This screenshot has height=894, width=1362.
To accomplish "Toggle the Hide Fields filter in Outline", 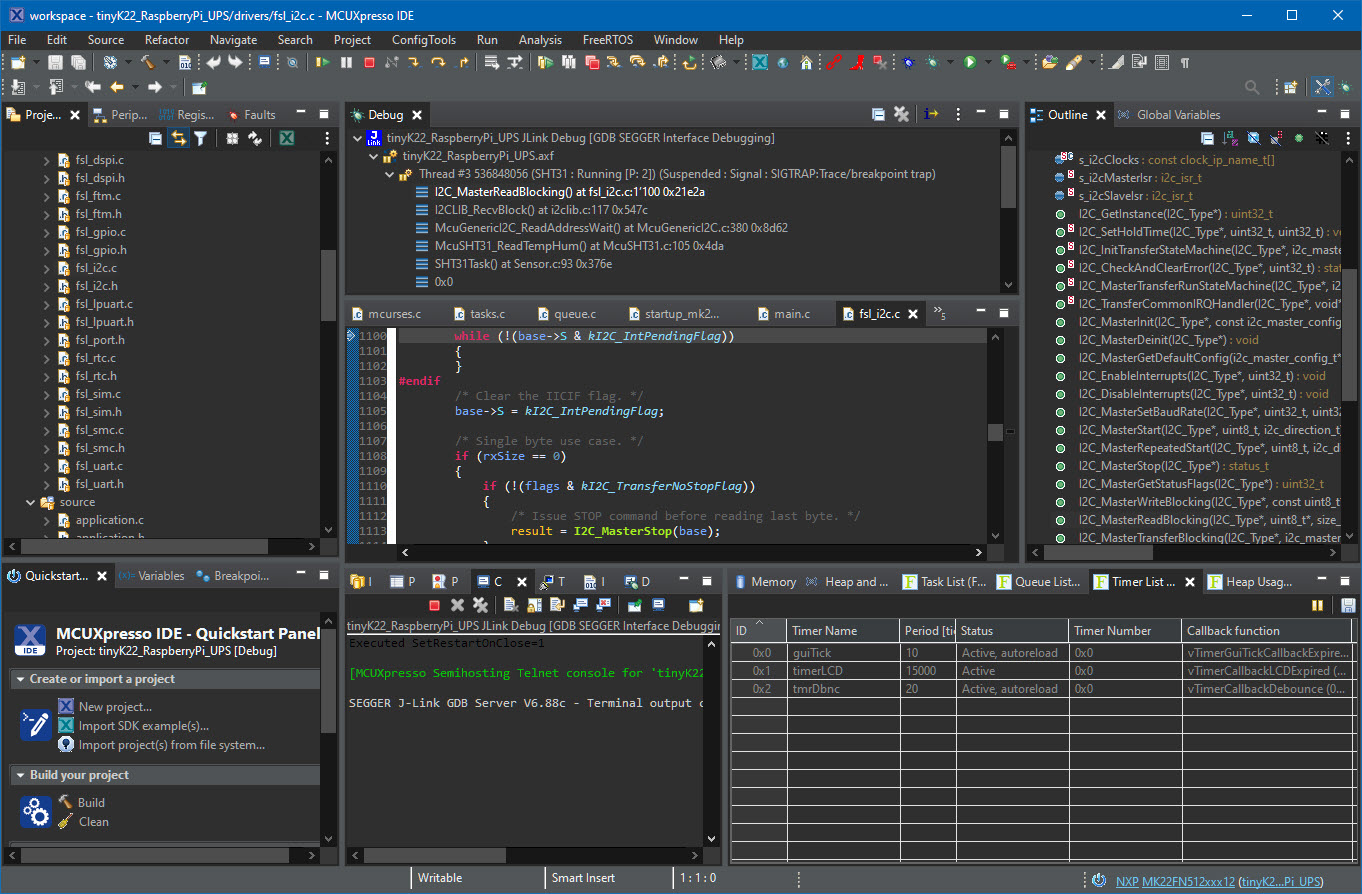I will pyautogui.click(x=1253, y=138).
